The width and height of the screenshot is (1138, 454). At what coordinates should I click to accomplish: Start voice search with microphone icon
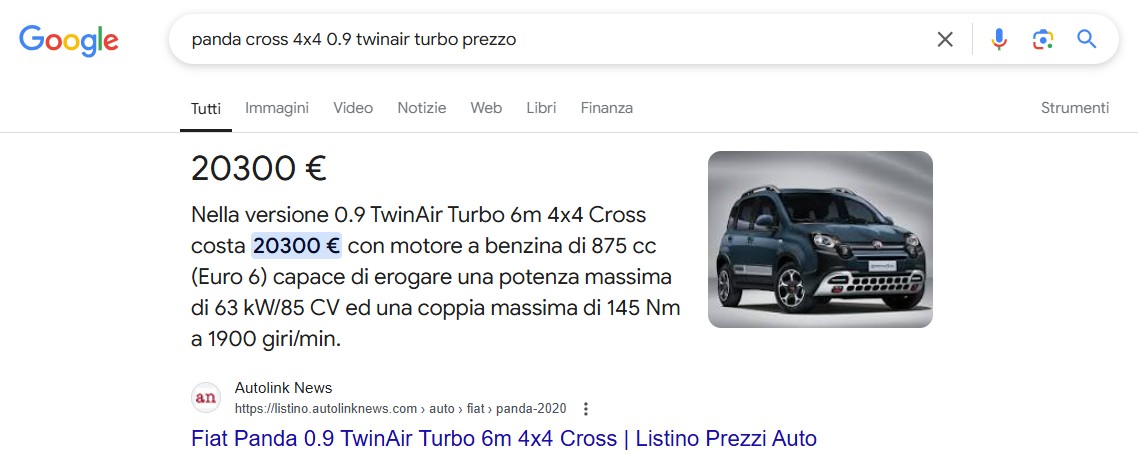pos(999,39)
